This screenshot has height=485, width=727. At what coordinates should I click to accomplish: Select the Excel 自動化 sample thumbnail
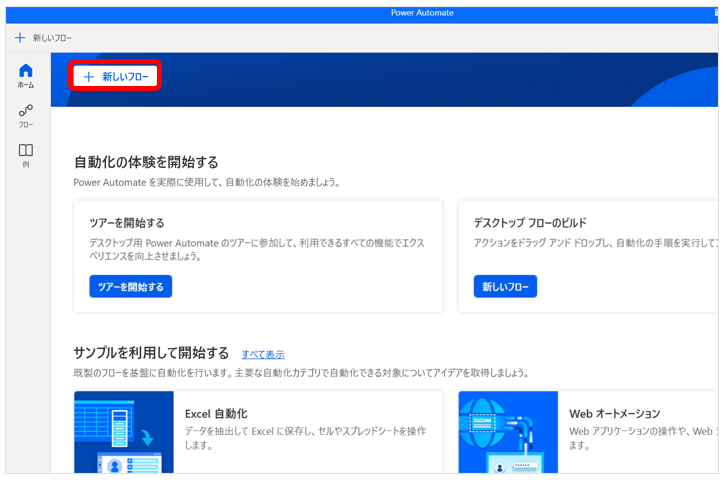point(124,432)
